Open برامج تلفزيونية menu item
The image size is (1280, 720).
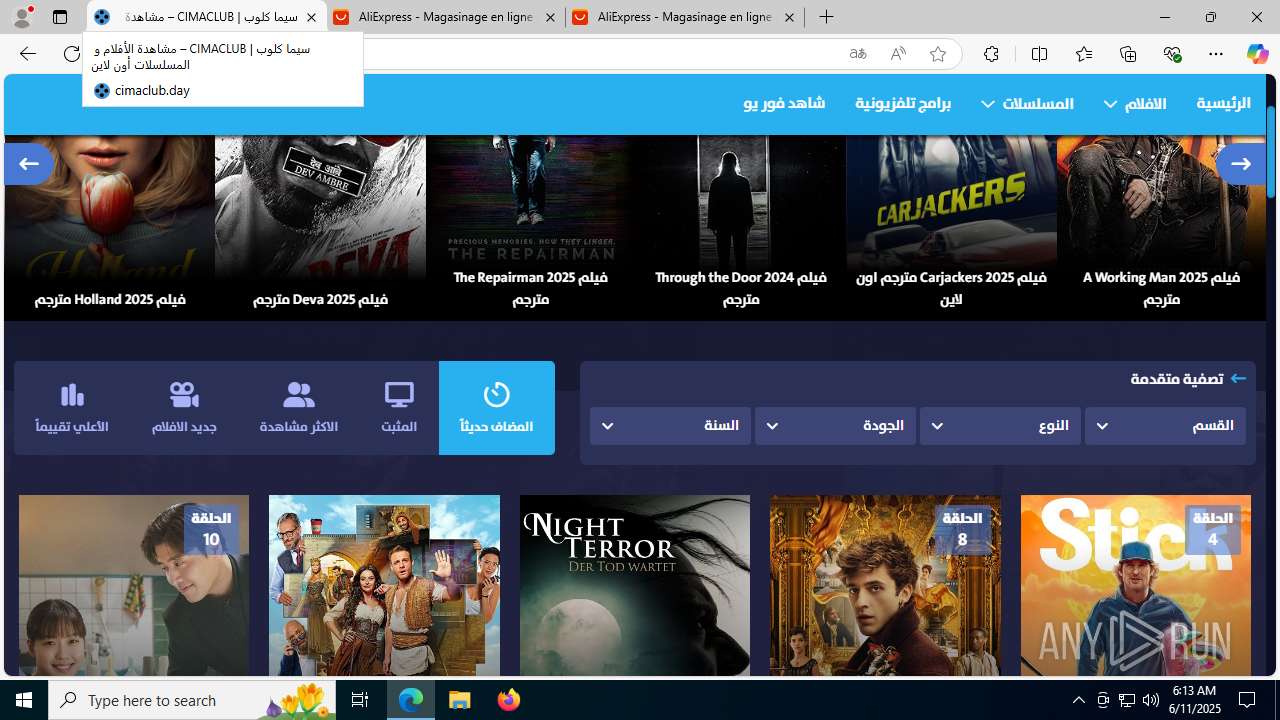click(x=903, y=103)
